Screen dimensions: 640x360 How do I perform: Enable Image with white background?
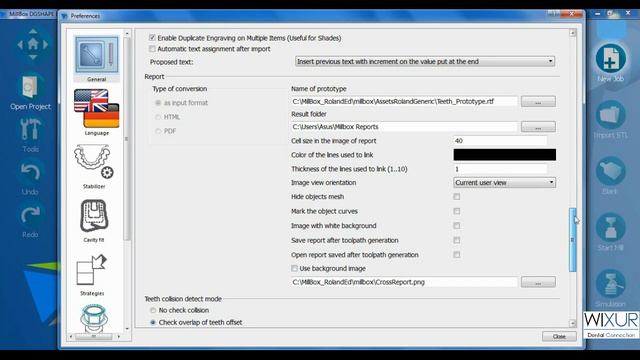point(457,226)
